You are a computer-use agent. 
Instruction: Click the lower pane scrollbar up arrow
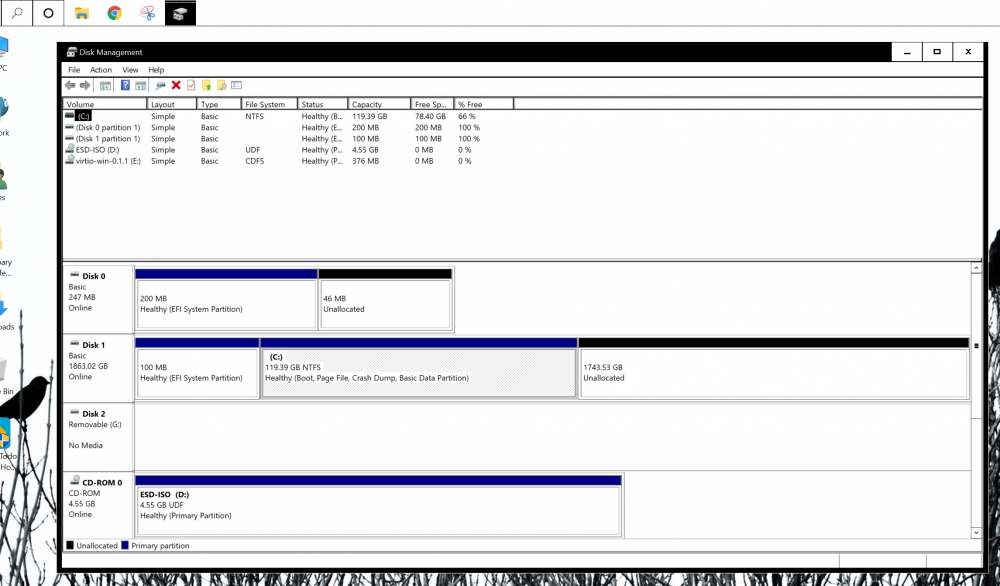976,268
